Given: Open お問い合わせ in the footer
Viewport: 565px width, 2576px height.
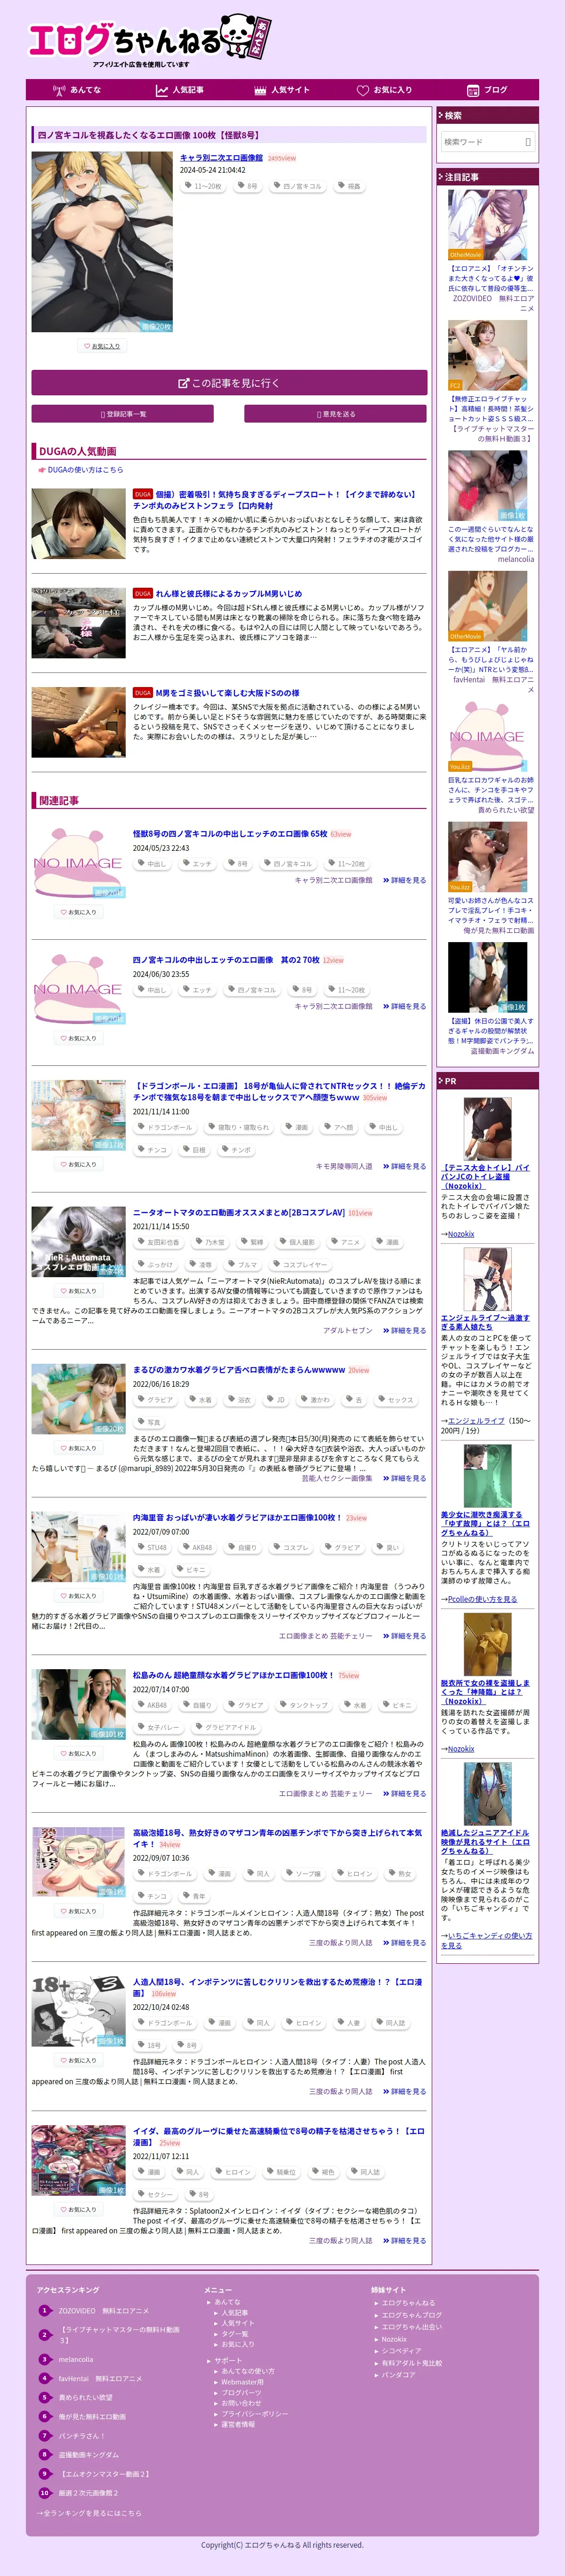Looking at the screenshot, I should pos(241,2403).
